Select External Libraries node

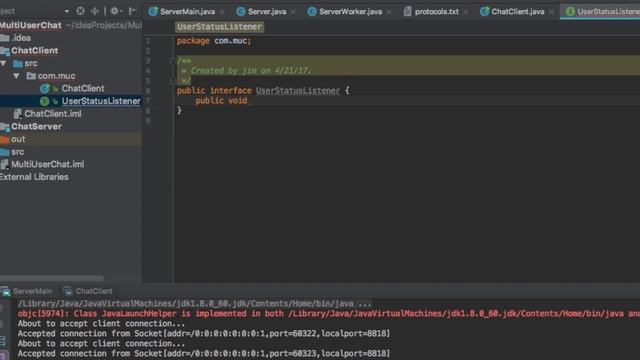(x=34, y=177)
